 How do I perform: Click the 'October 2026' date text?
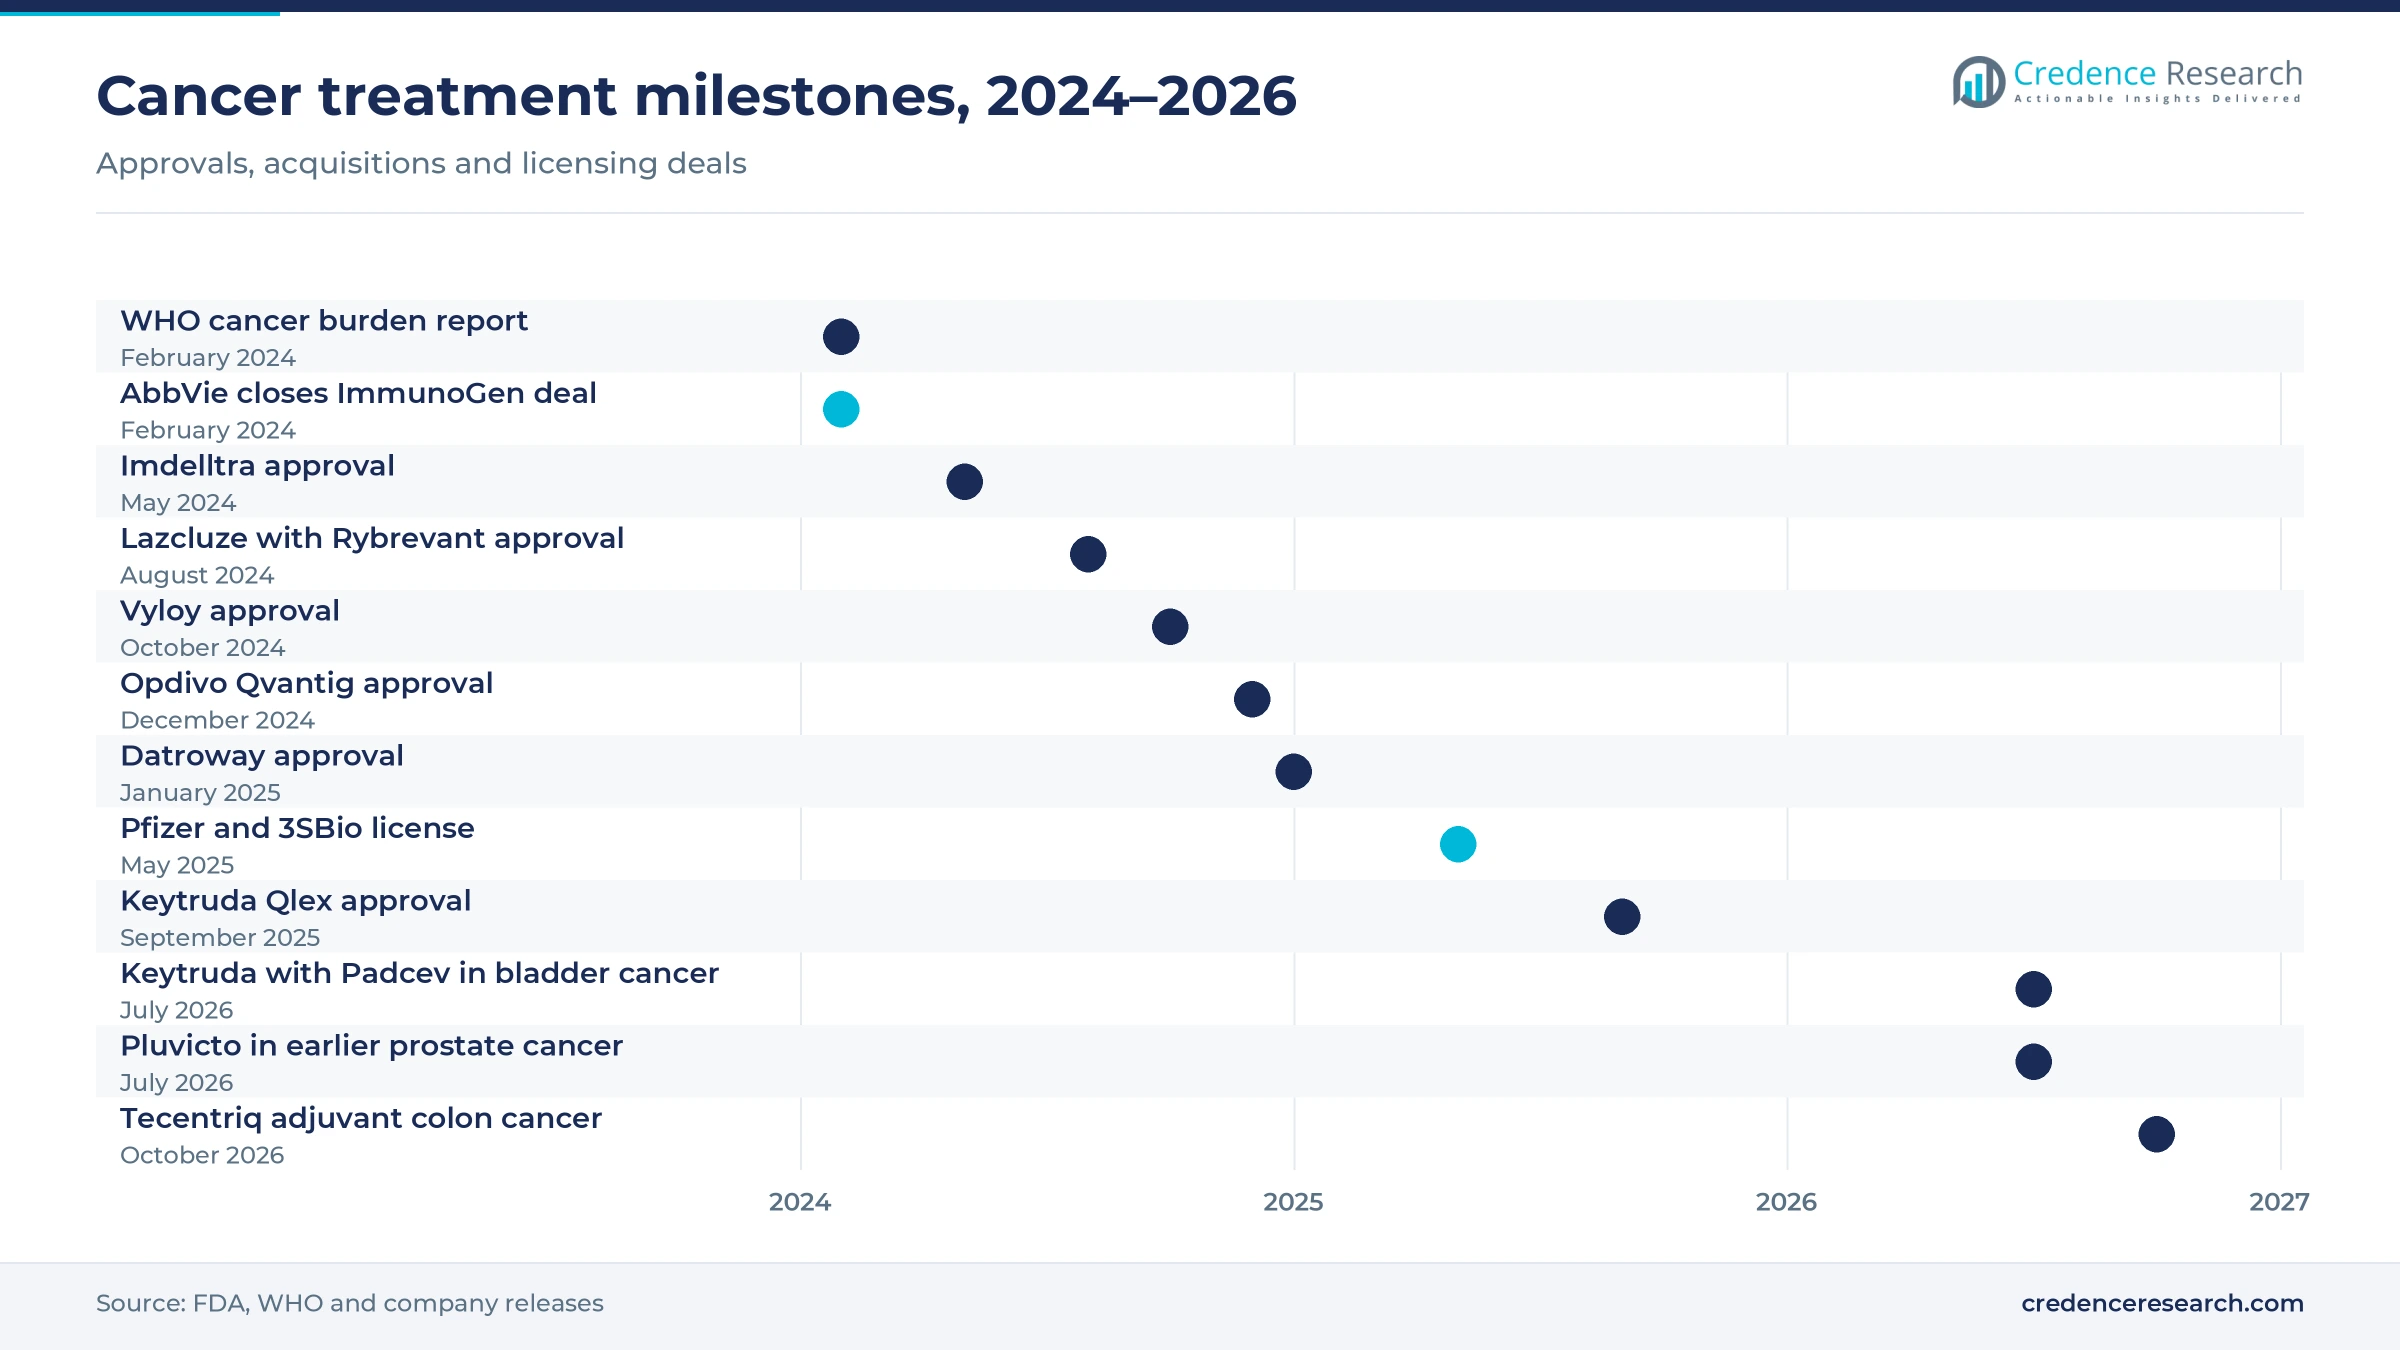[202, 1155]
